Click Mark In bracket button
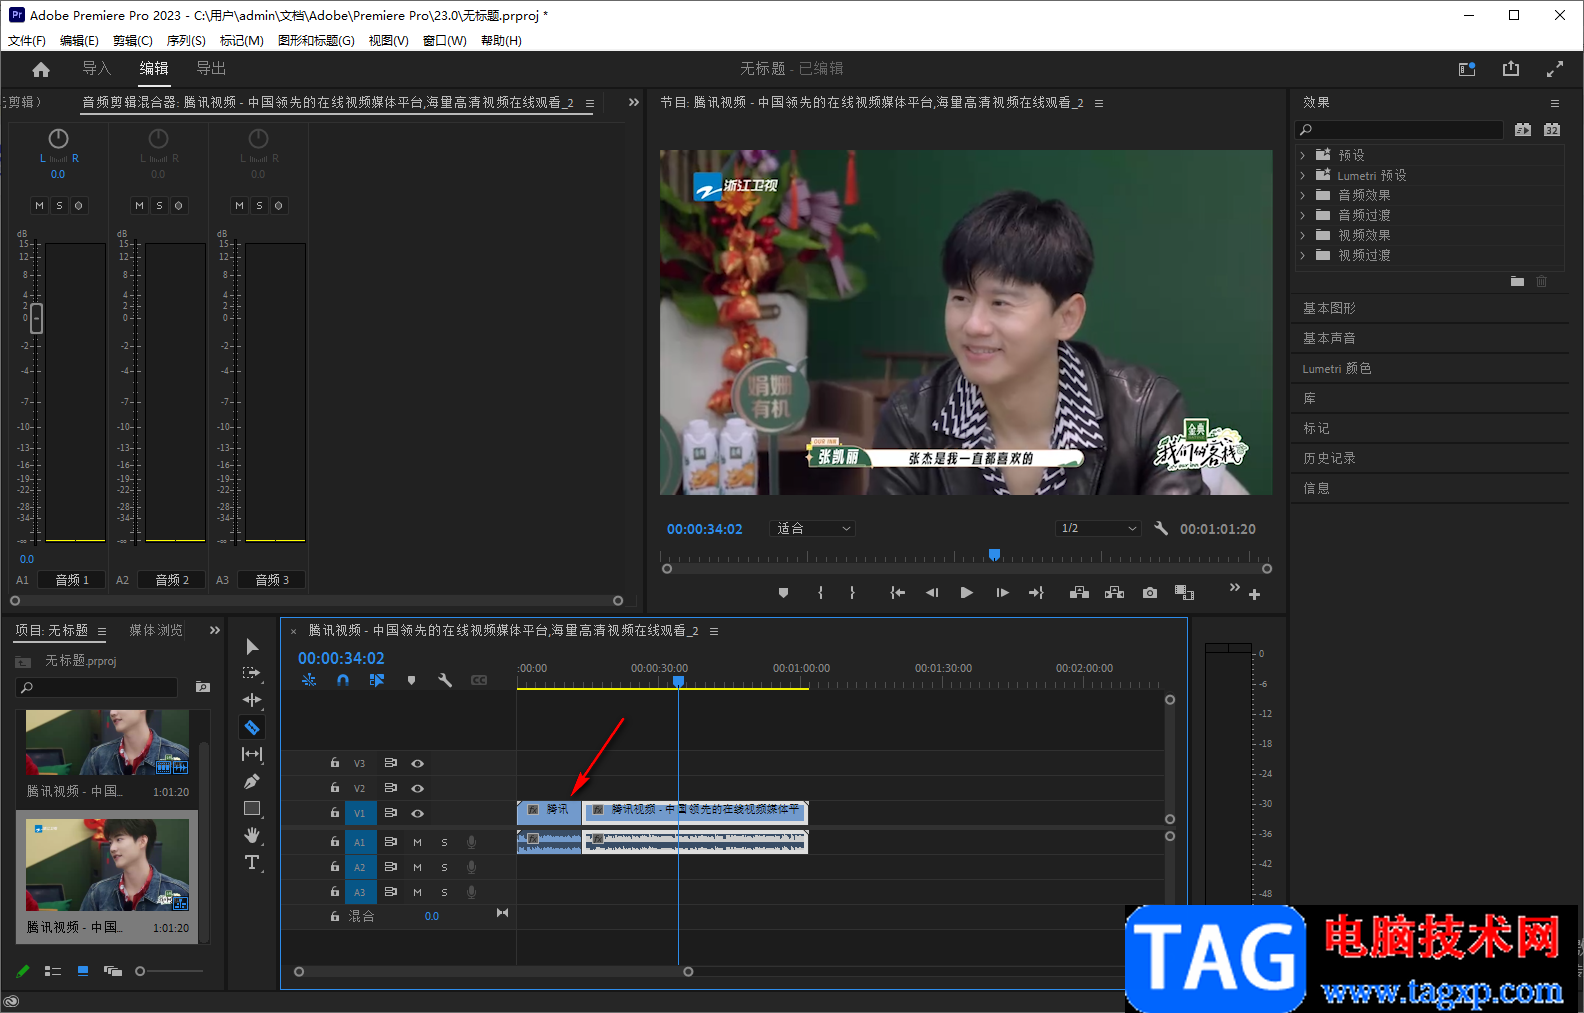This screenshot has width=1584, height=1013. tap(821, 593)
